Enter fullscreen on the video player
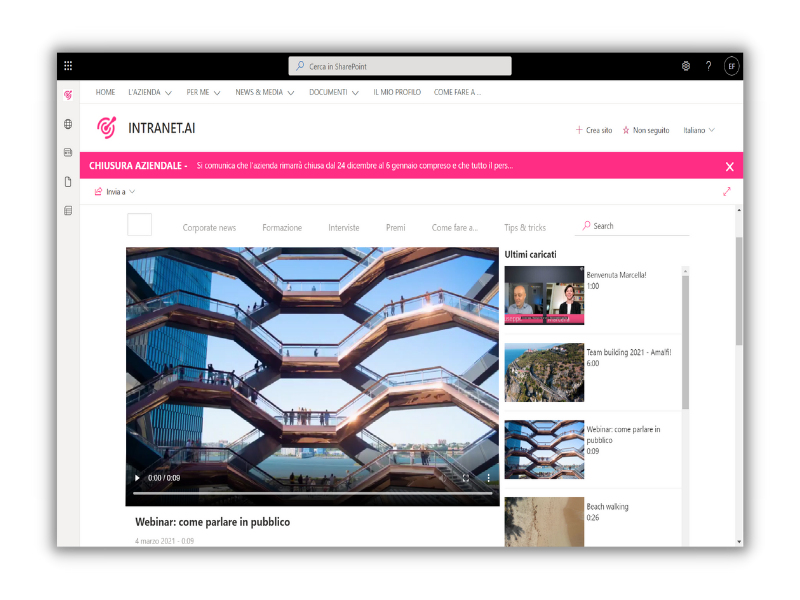The image size is (800, 600). 465,478
